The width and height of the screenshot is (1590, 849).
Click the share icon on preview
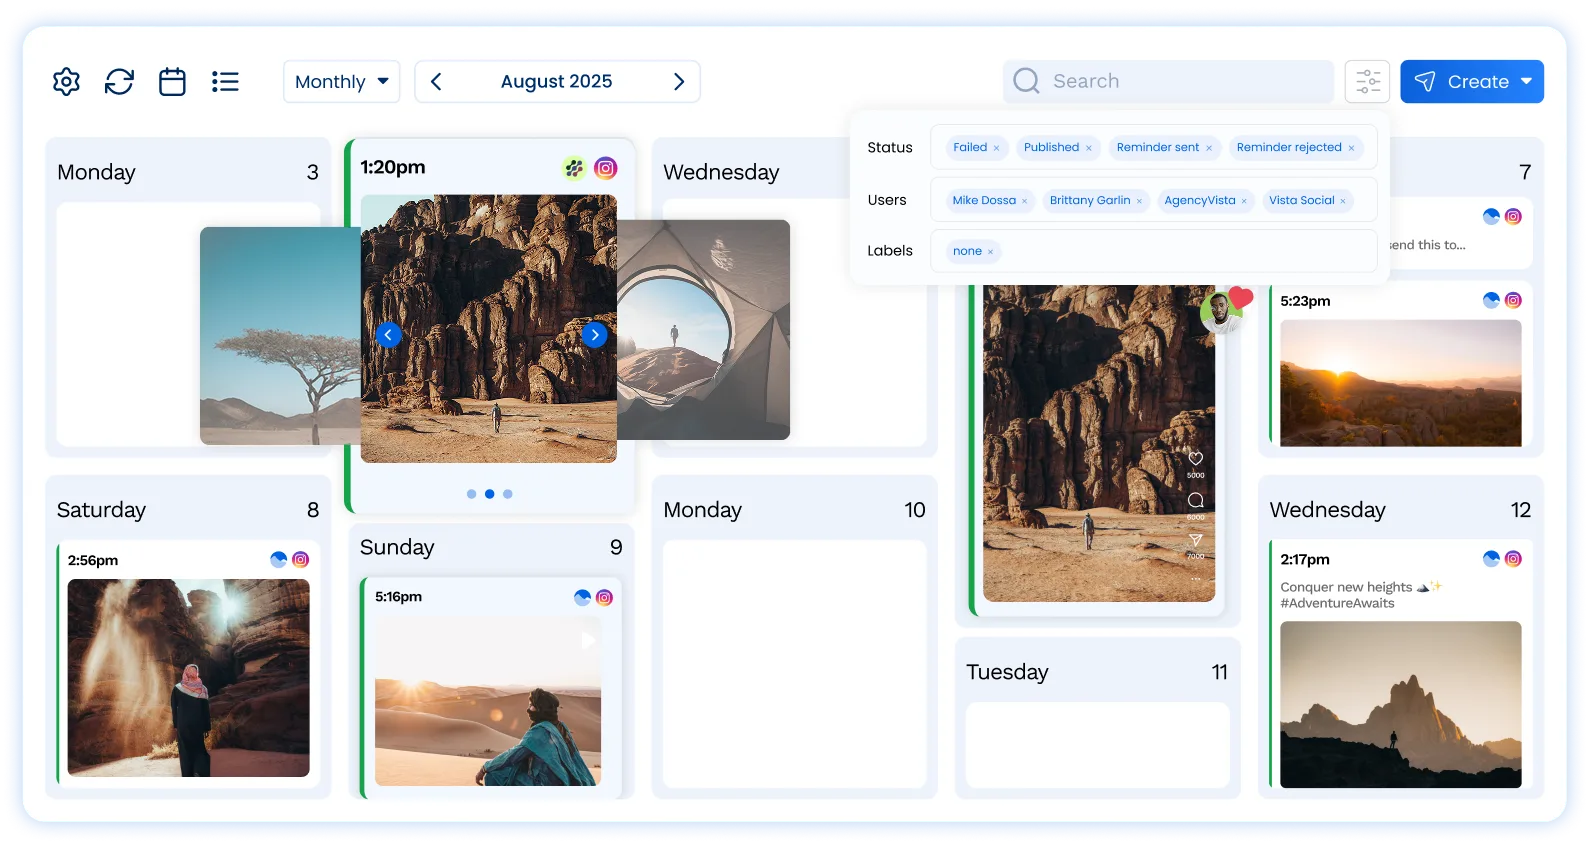click(1196, 540)
